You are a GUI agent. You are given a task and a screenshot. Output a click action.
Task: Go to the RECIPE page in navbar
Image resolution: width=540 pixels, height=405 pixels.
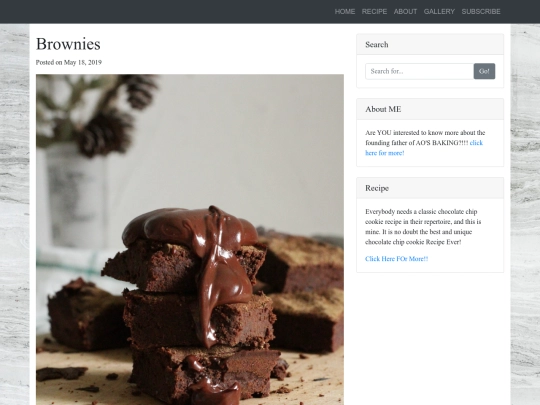click(374, 12)
